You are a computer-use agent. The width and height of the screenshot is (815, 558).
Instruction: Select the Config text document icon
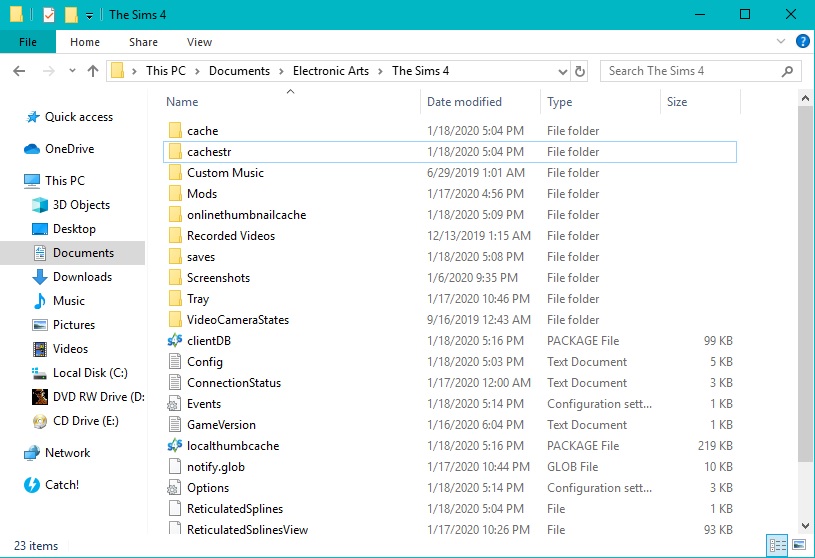tap(175, 362)
